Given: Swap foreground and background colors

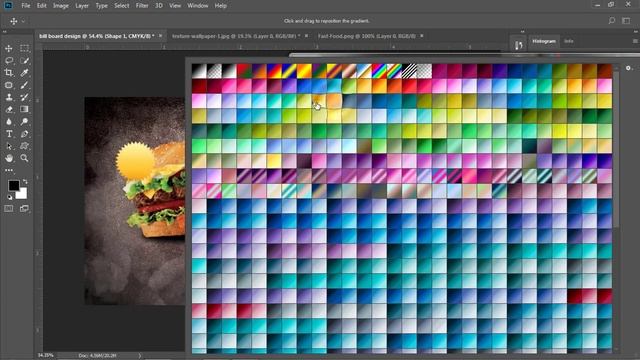Looking at the screenshot, I should coord(25,181).
